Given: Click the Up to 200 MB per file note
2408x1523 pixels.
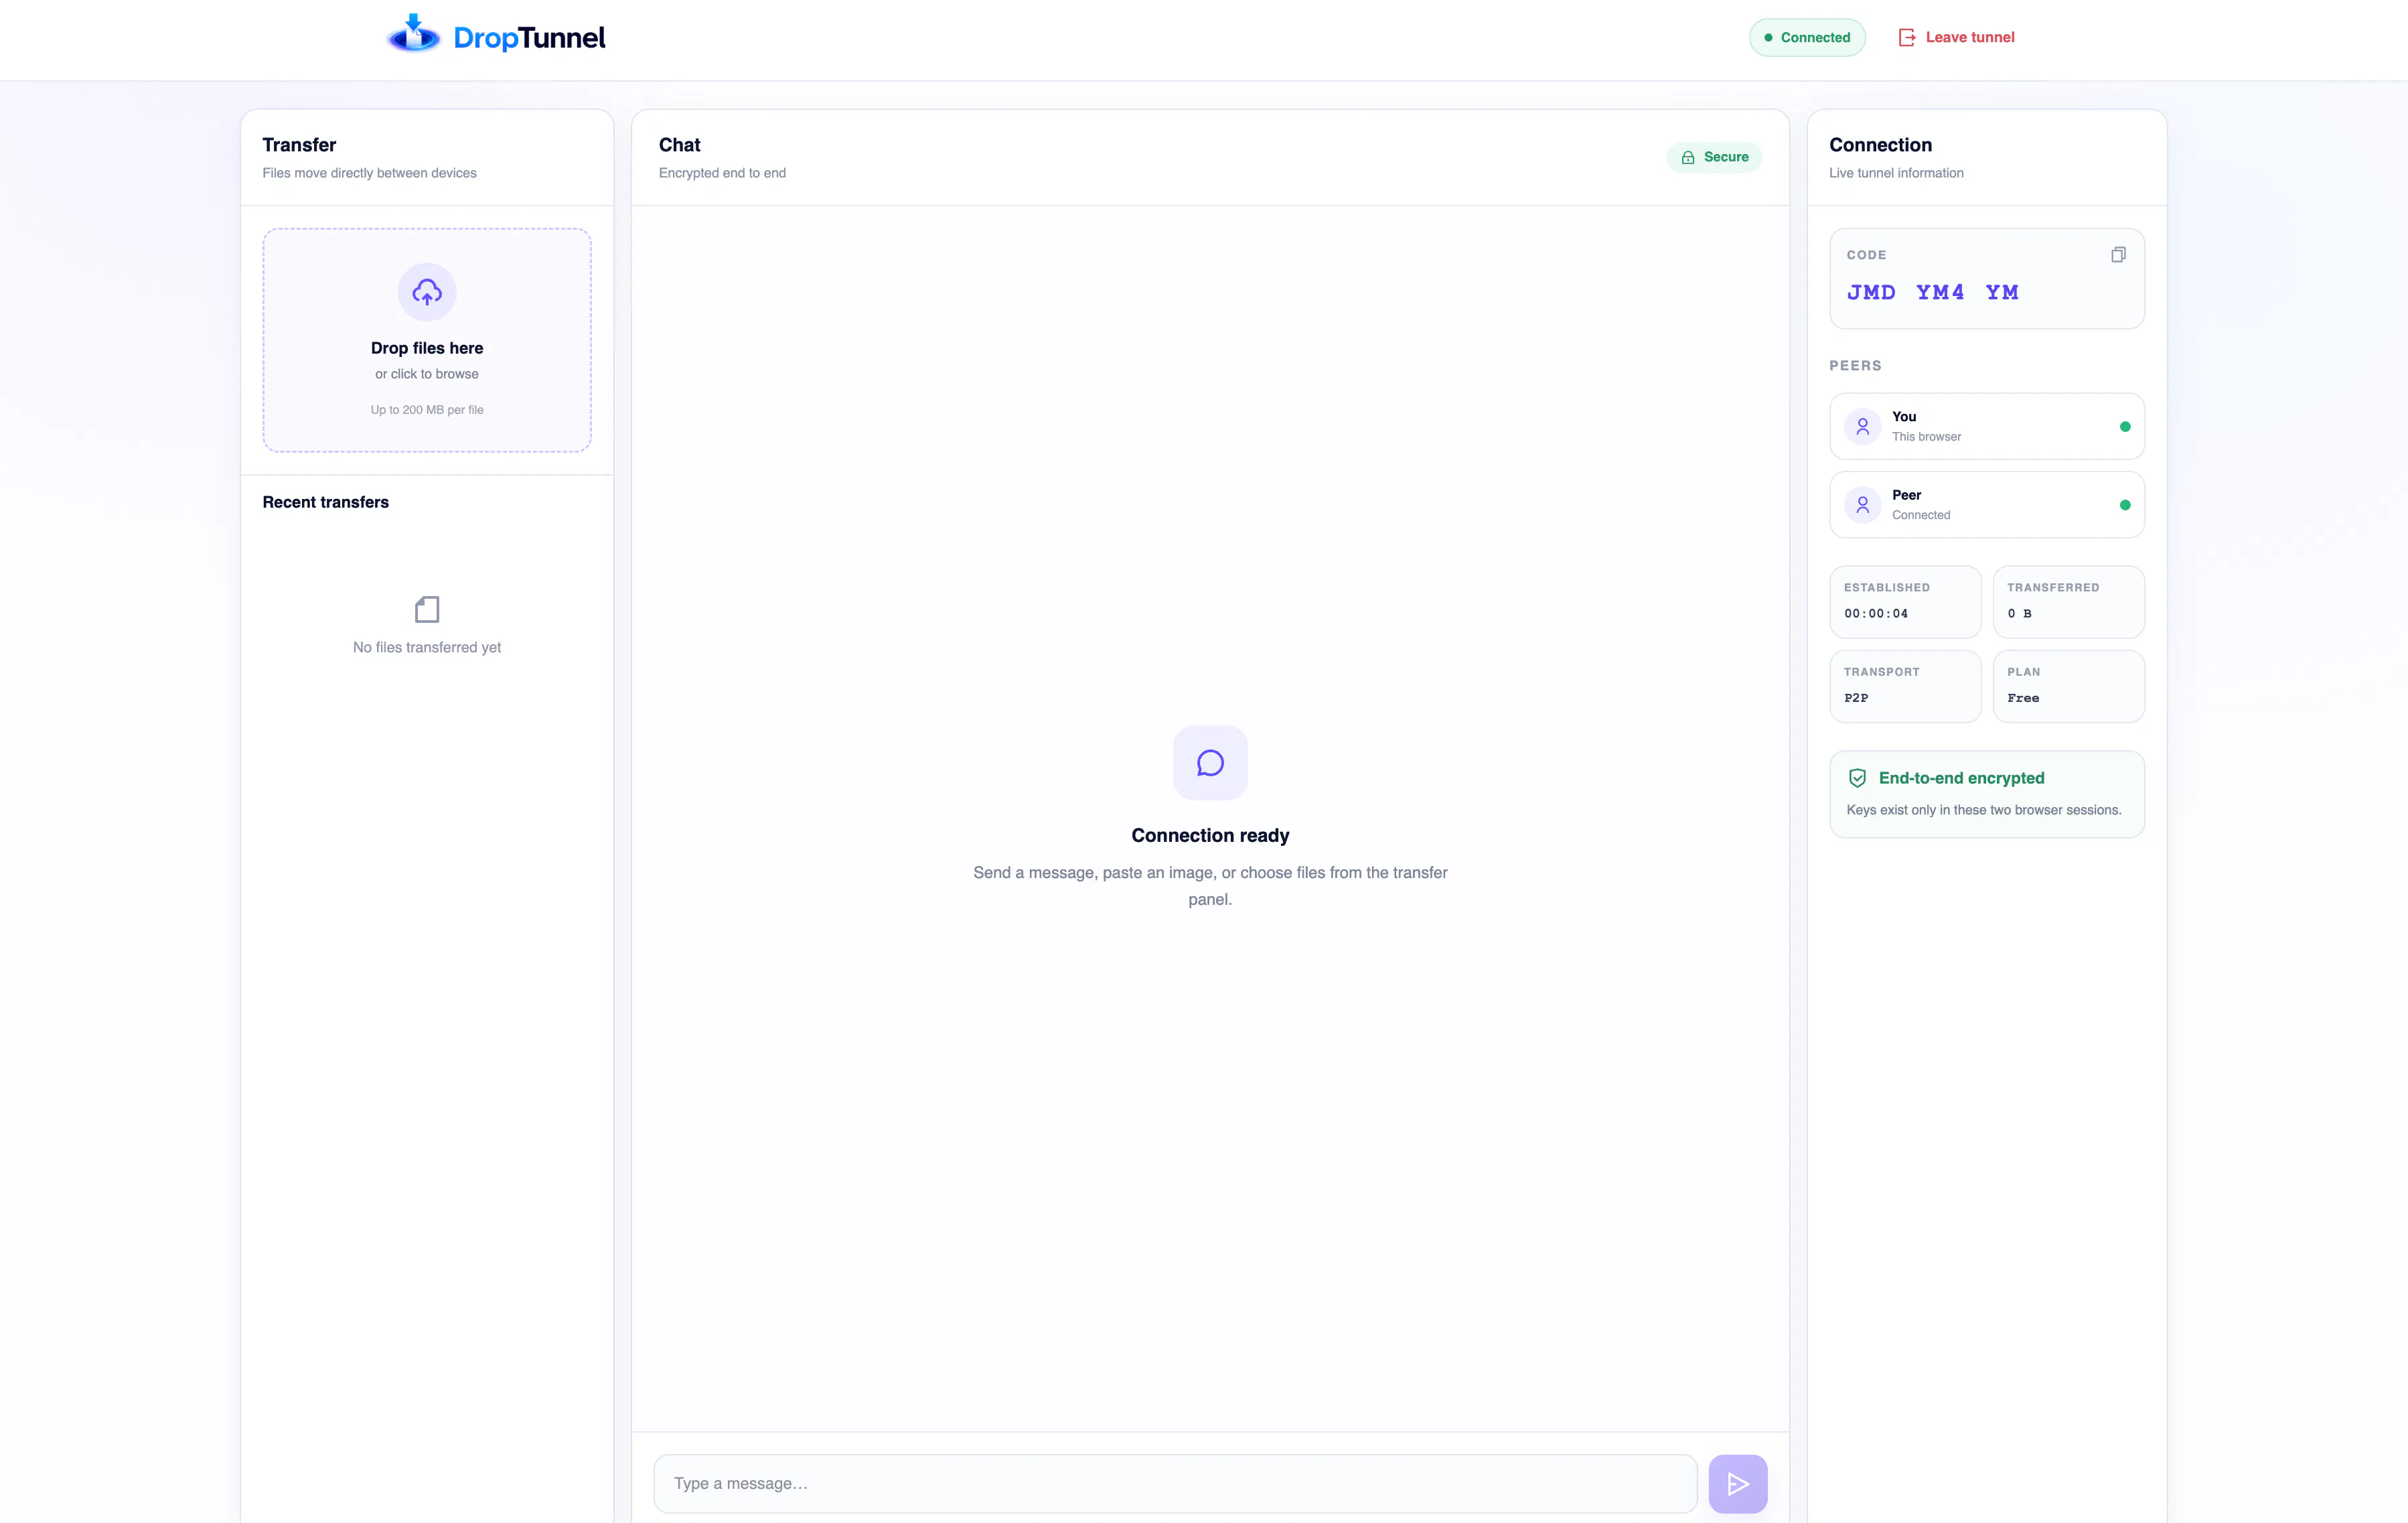Looking at the screenshot, I should tap(427, 410).
